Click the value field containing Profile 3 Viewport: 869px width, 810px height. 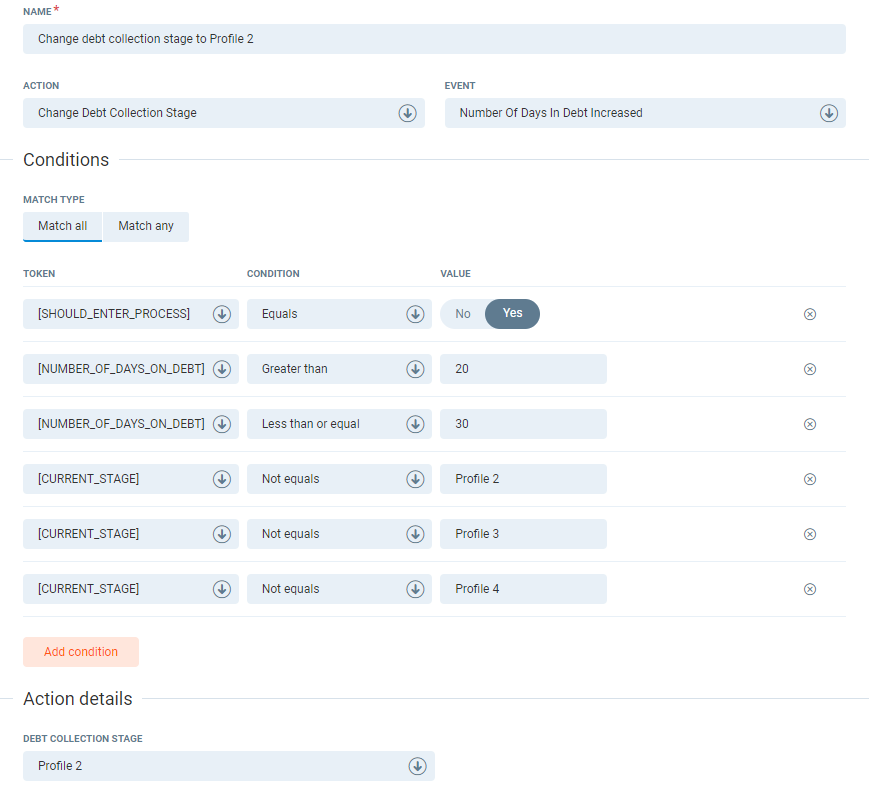523,534
